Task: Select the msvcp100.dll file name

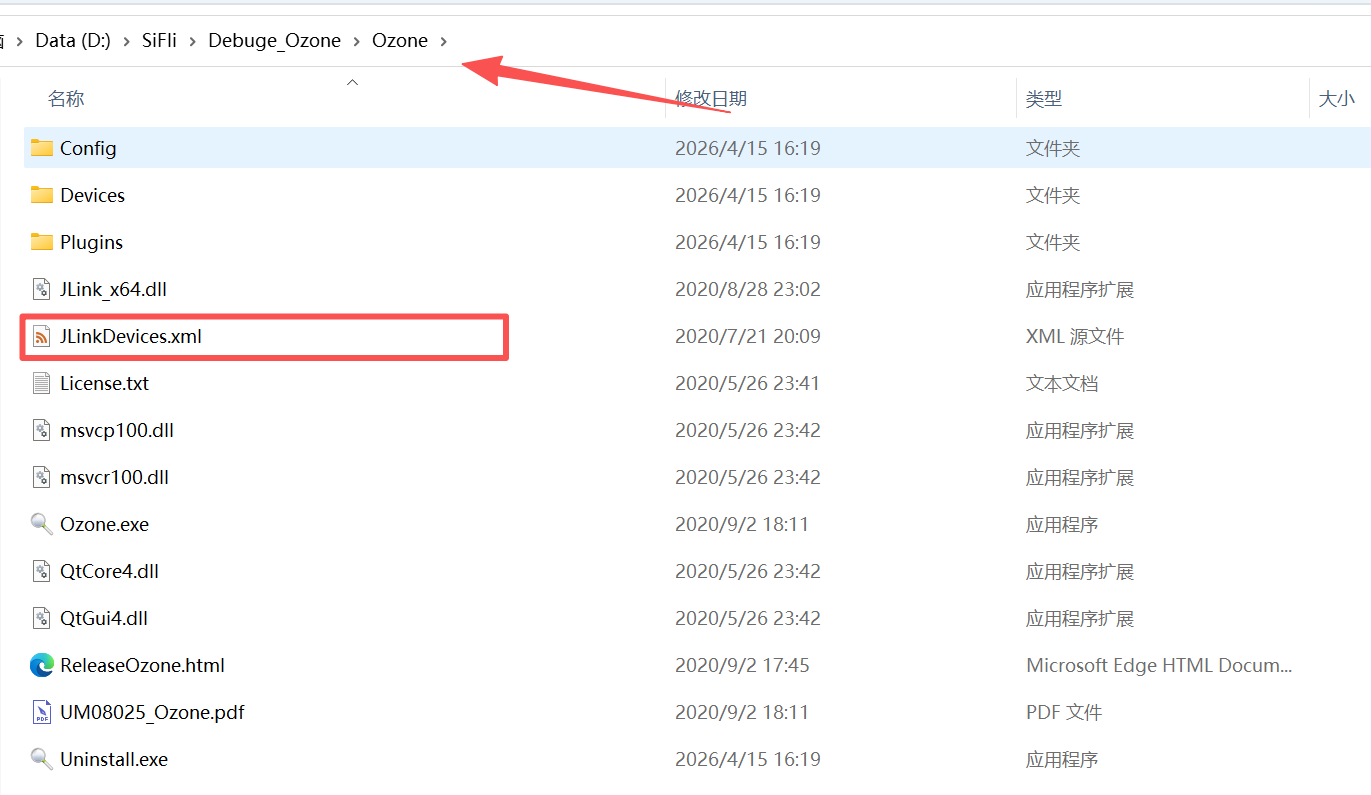Action: tap(117, 430)
